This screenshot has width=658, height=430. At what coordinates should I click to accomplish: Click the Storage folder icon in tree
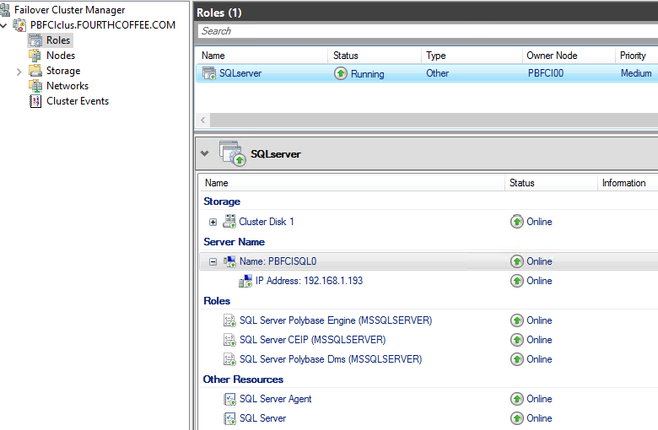pyautogui.click(x=35, y=70)
